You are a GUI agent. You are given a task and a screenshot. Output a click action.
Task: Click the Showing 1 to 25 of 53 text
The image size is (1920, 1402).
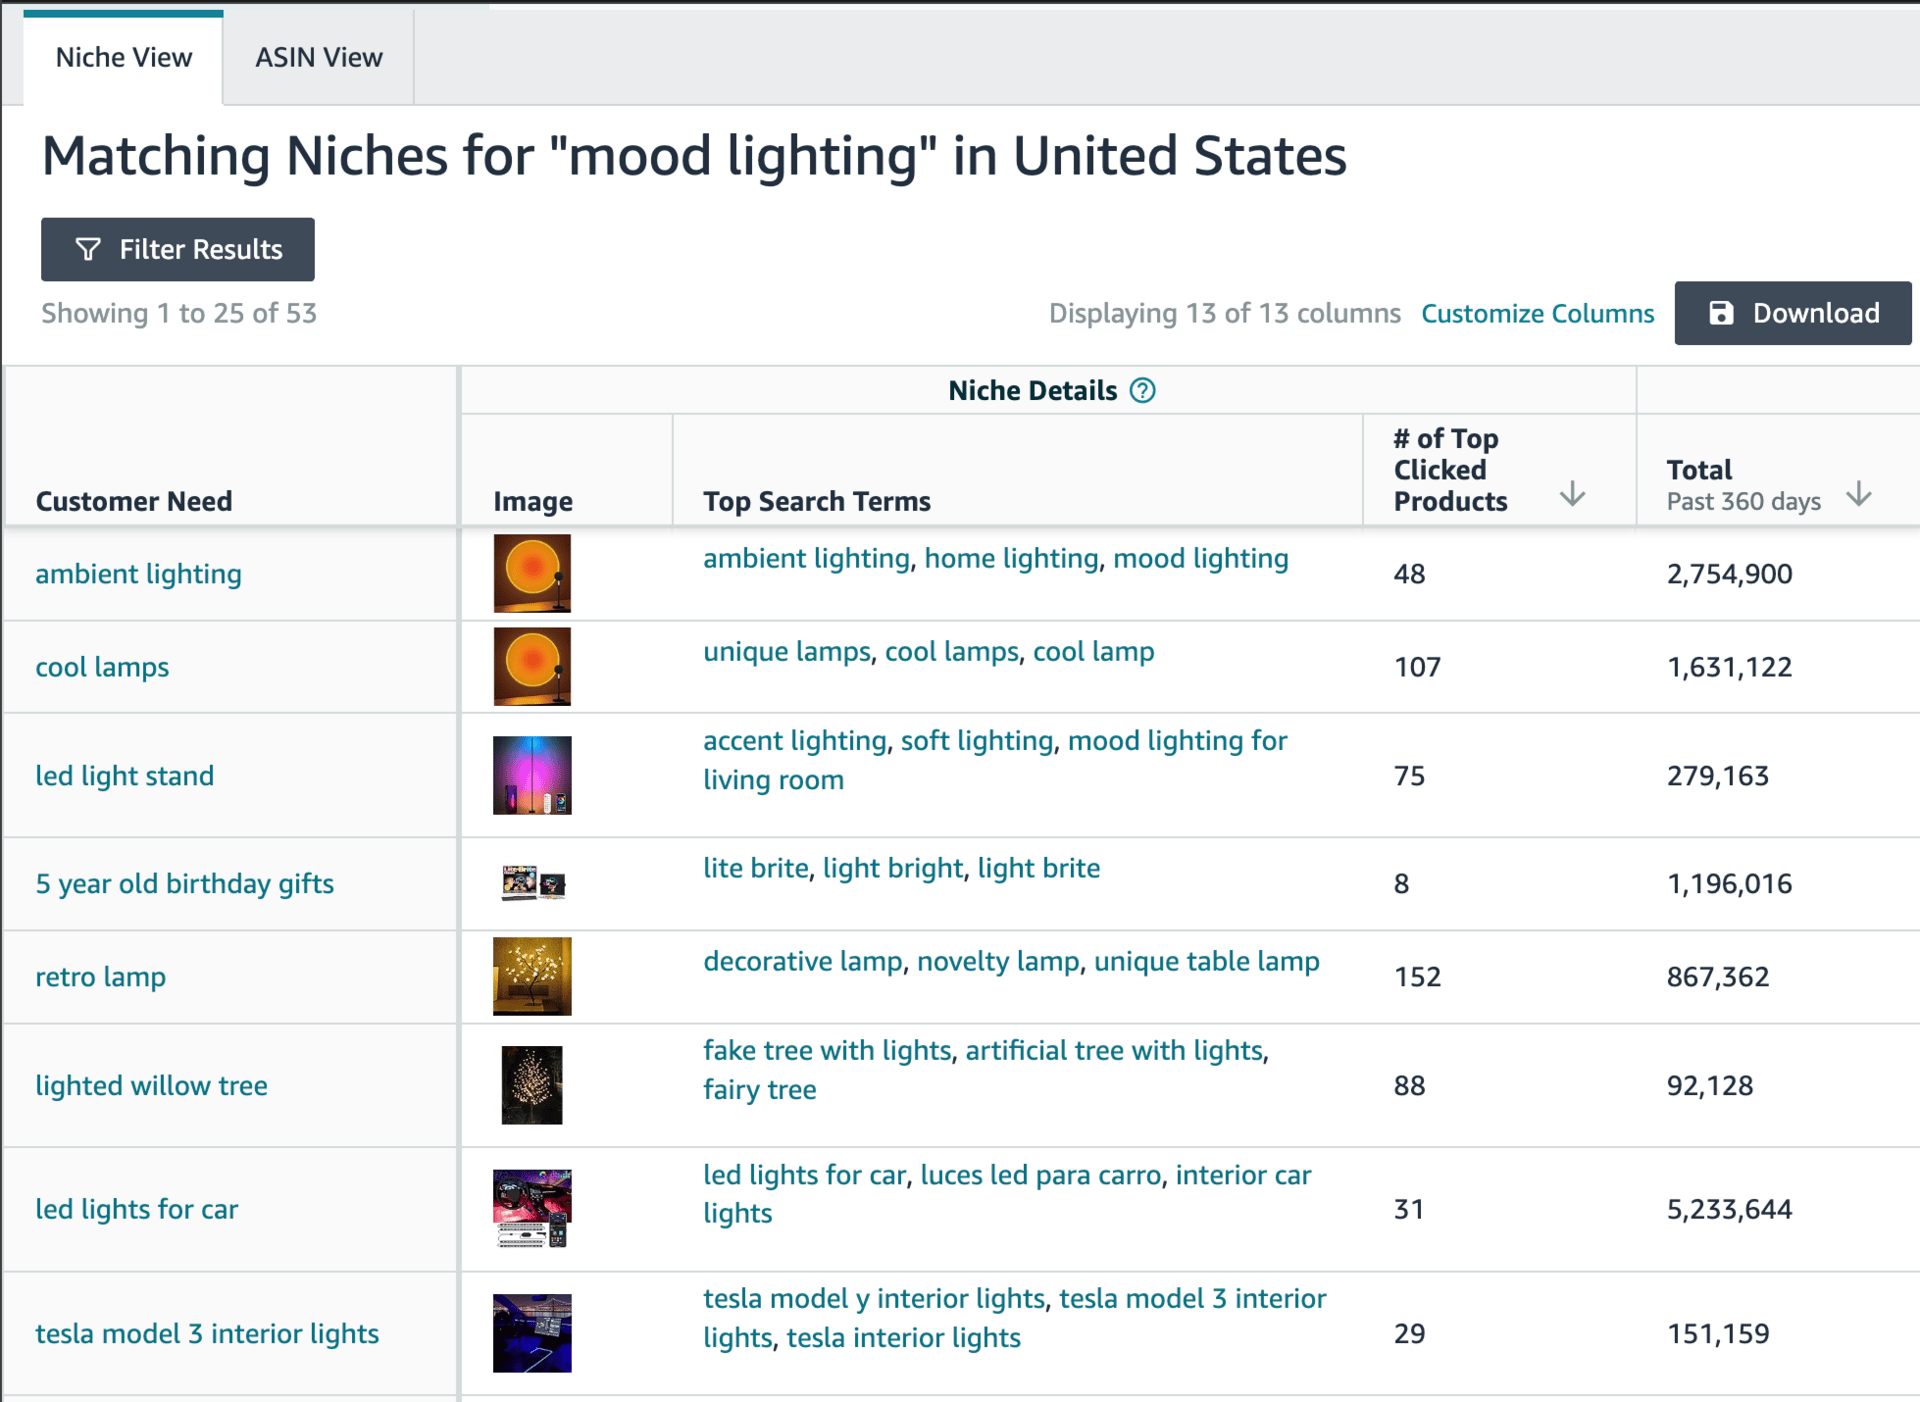(x=179, y=313)
